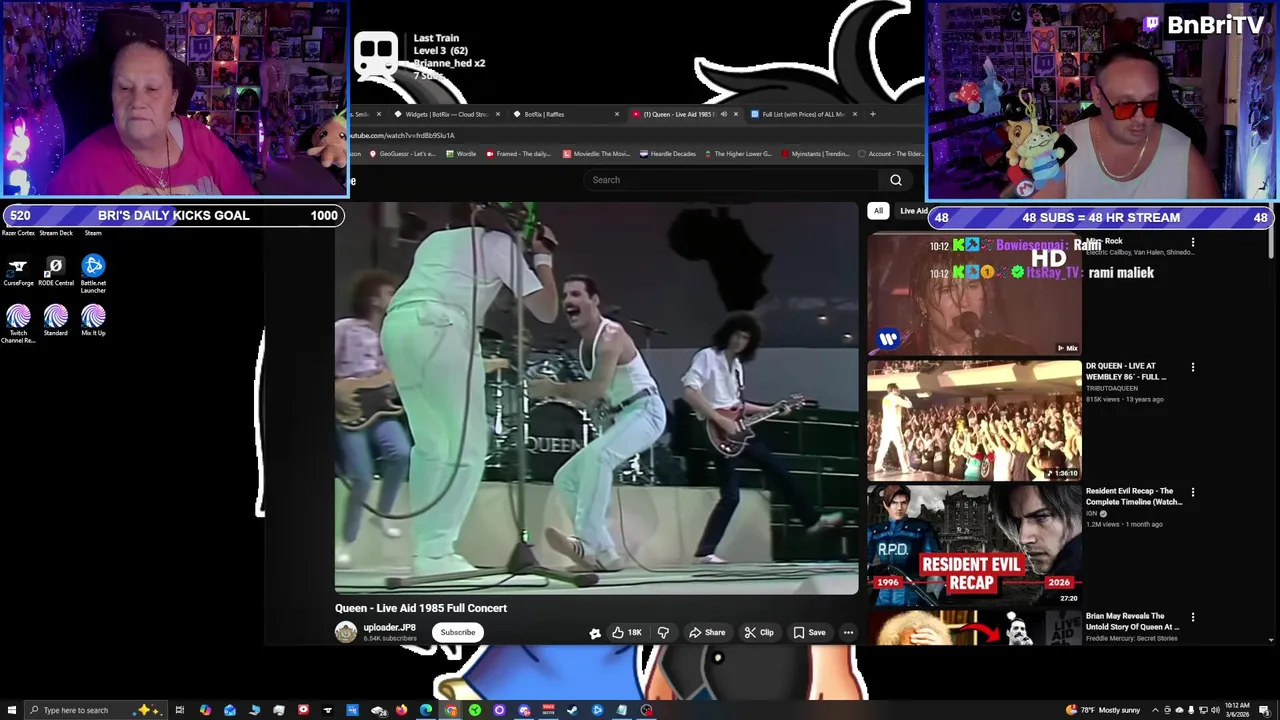The width and height of the screenshot is (1280, 720).
Task: Subscribe to the uploader.JP8 channel
Action: 458,632
